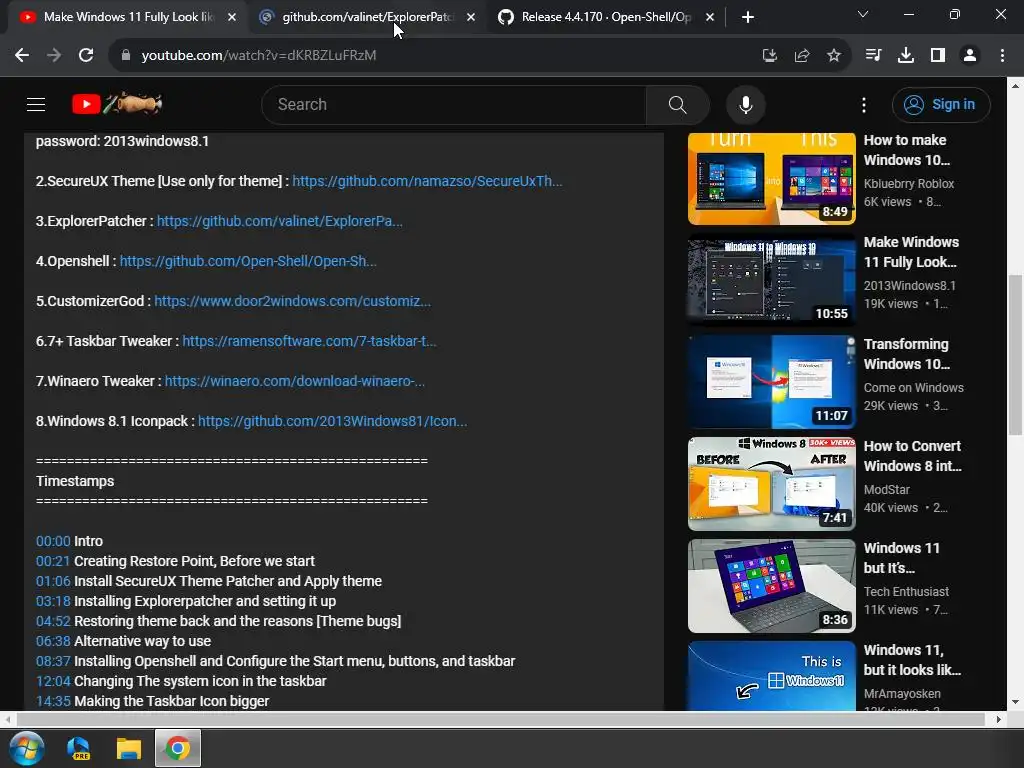1024x768 pixels.
Task: Click the vertical page scrollbar thumb
Action: point(1016,355)
